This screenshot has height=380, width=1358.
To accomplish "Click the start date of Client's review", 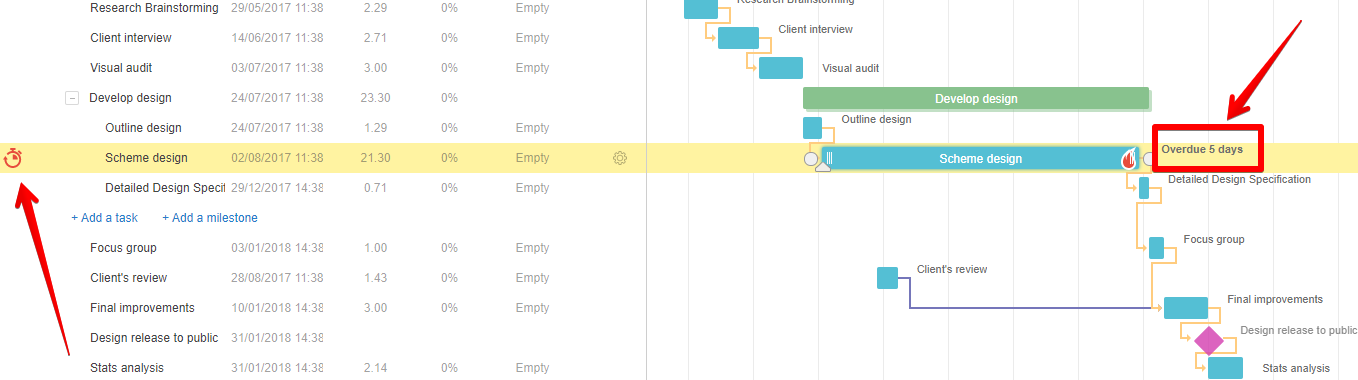I will click(x=277, y=278).
